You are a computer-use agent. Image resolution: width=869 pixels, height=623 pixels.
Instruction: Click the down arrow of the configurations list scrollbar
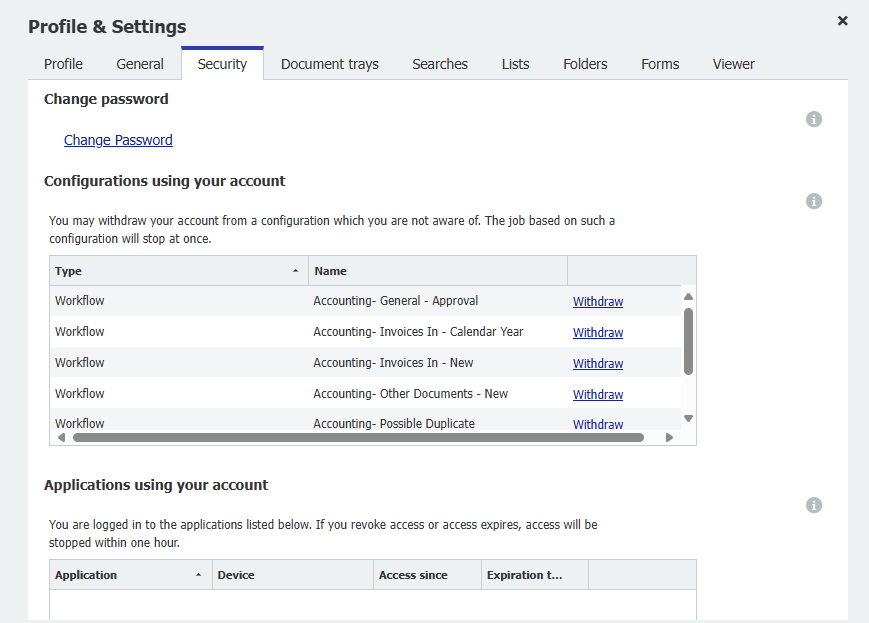687,418
